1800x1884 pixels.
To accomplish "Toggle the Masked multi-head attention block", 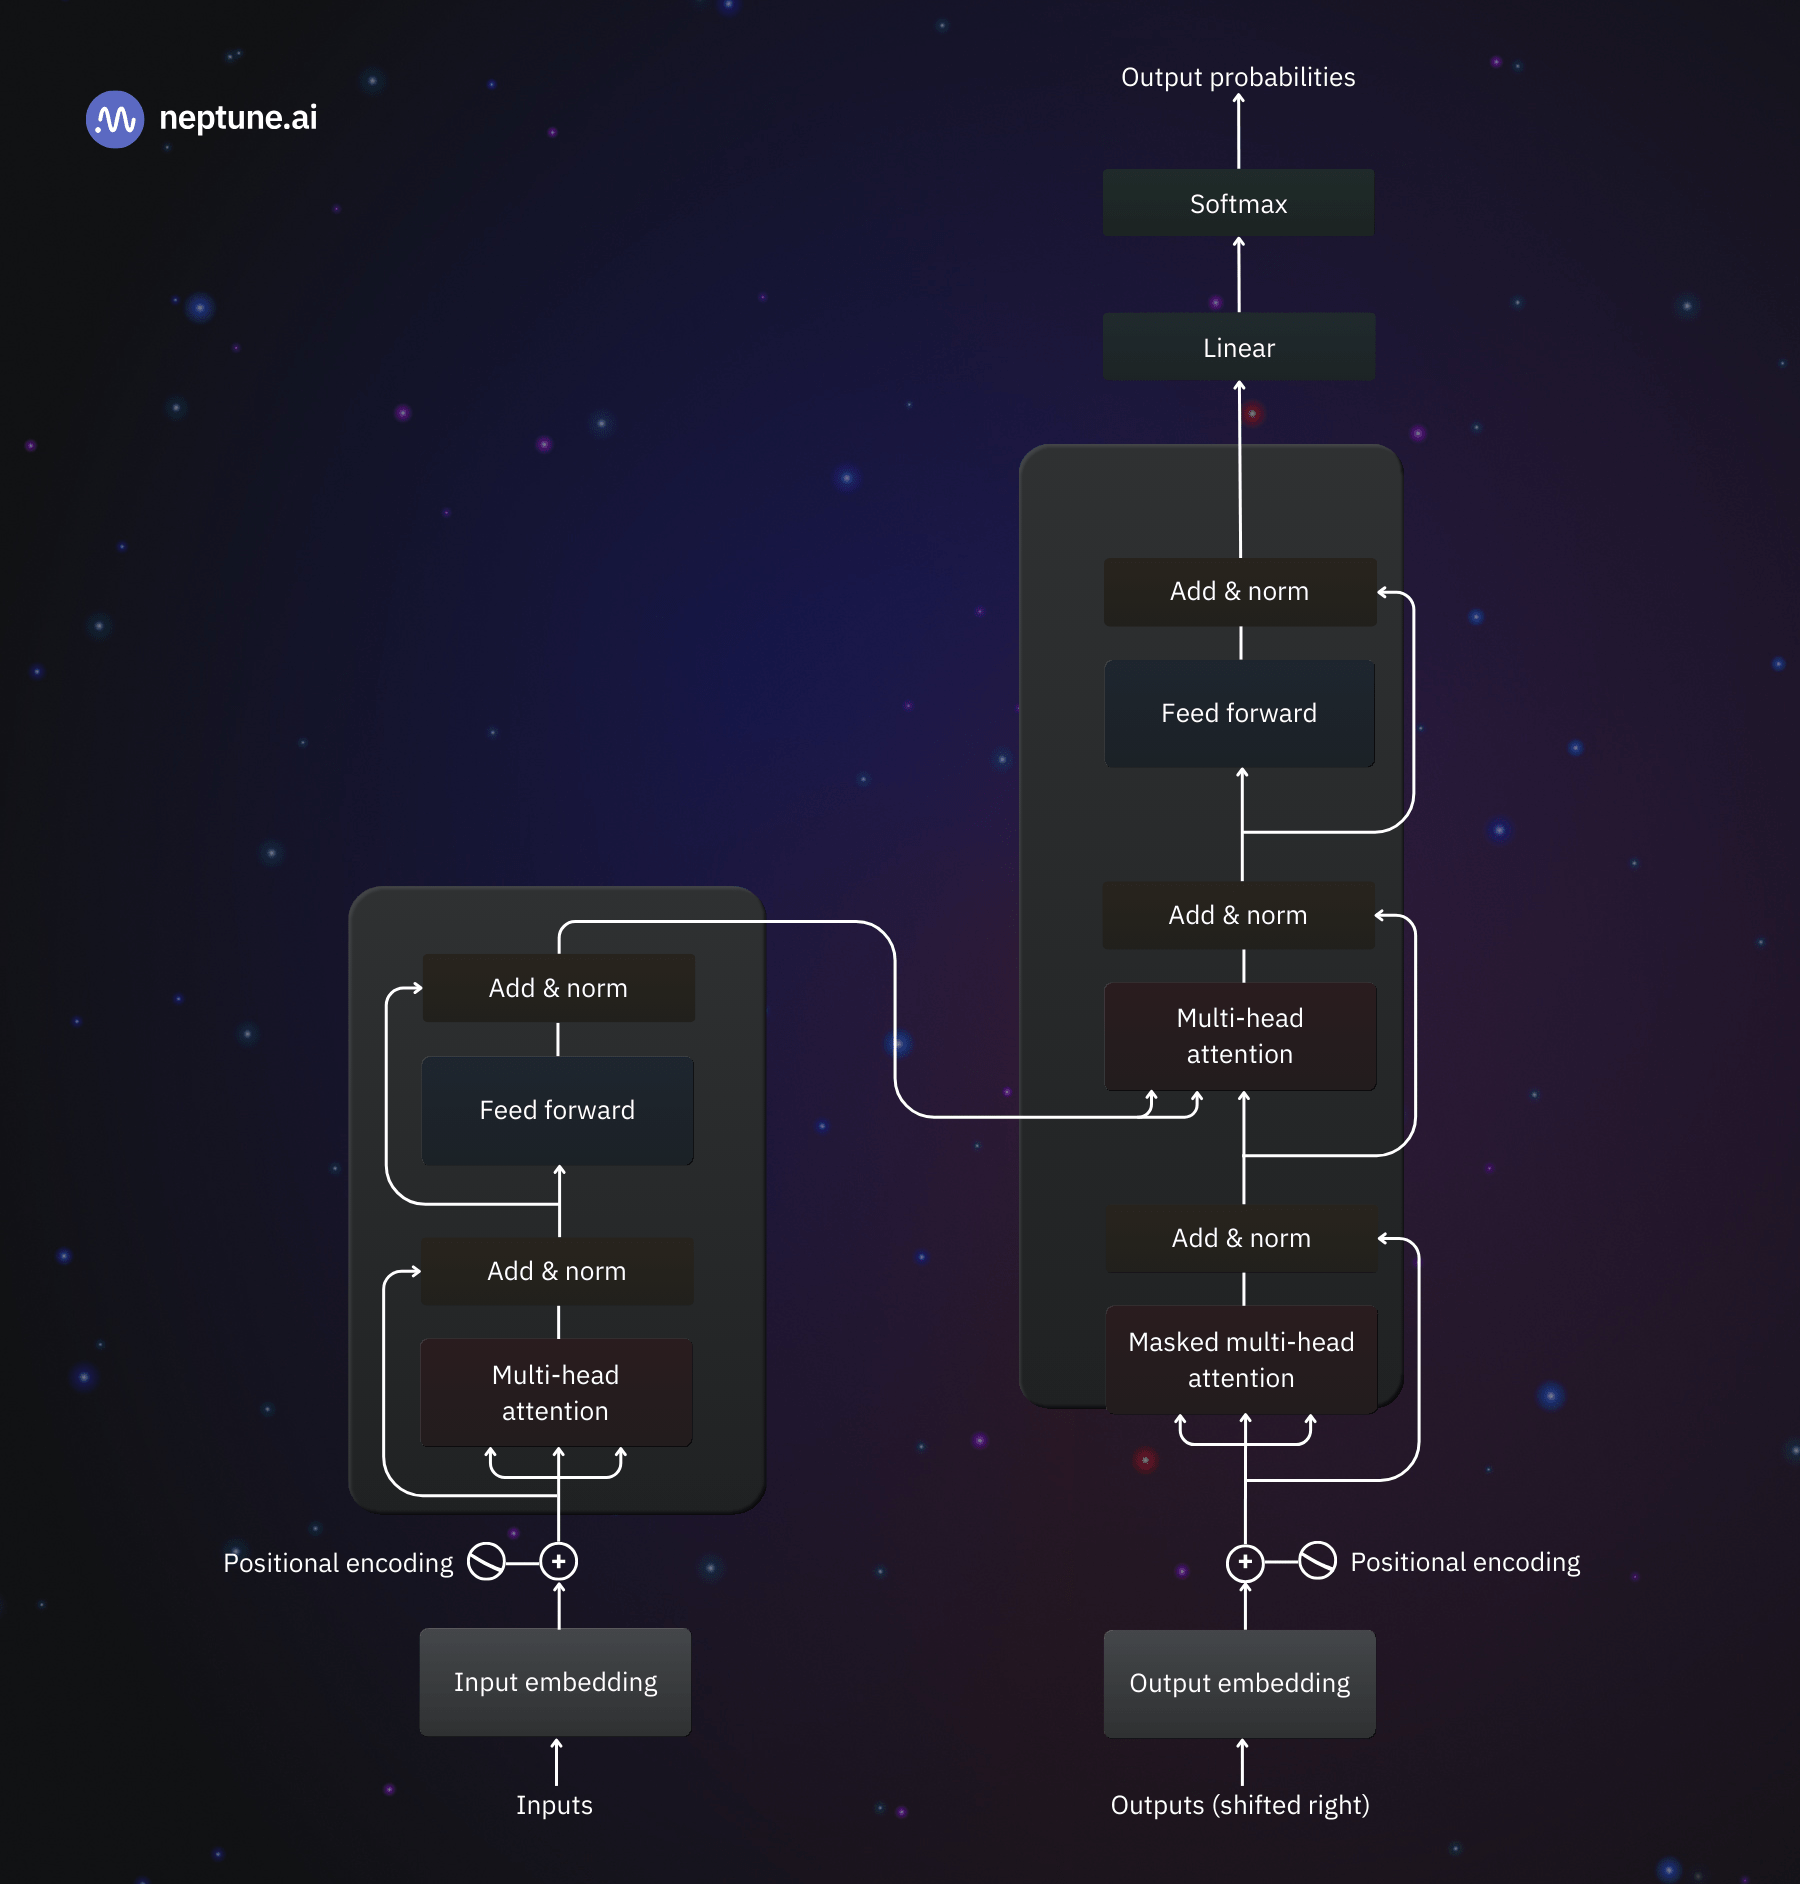I will tap(1240, 1360).
